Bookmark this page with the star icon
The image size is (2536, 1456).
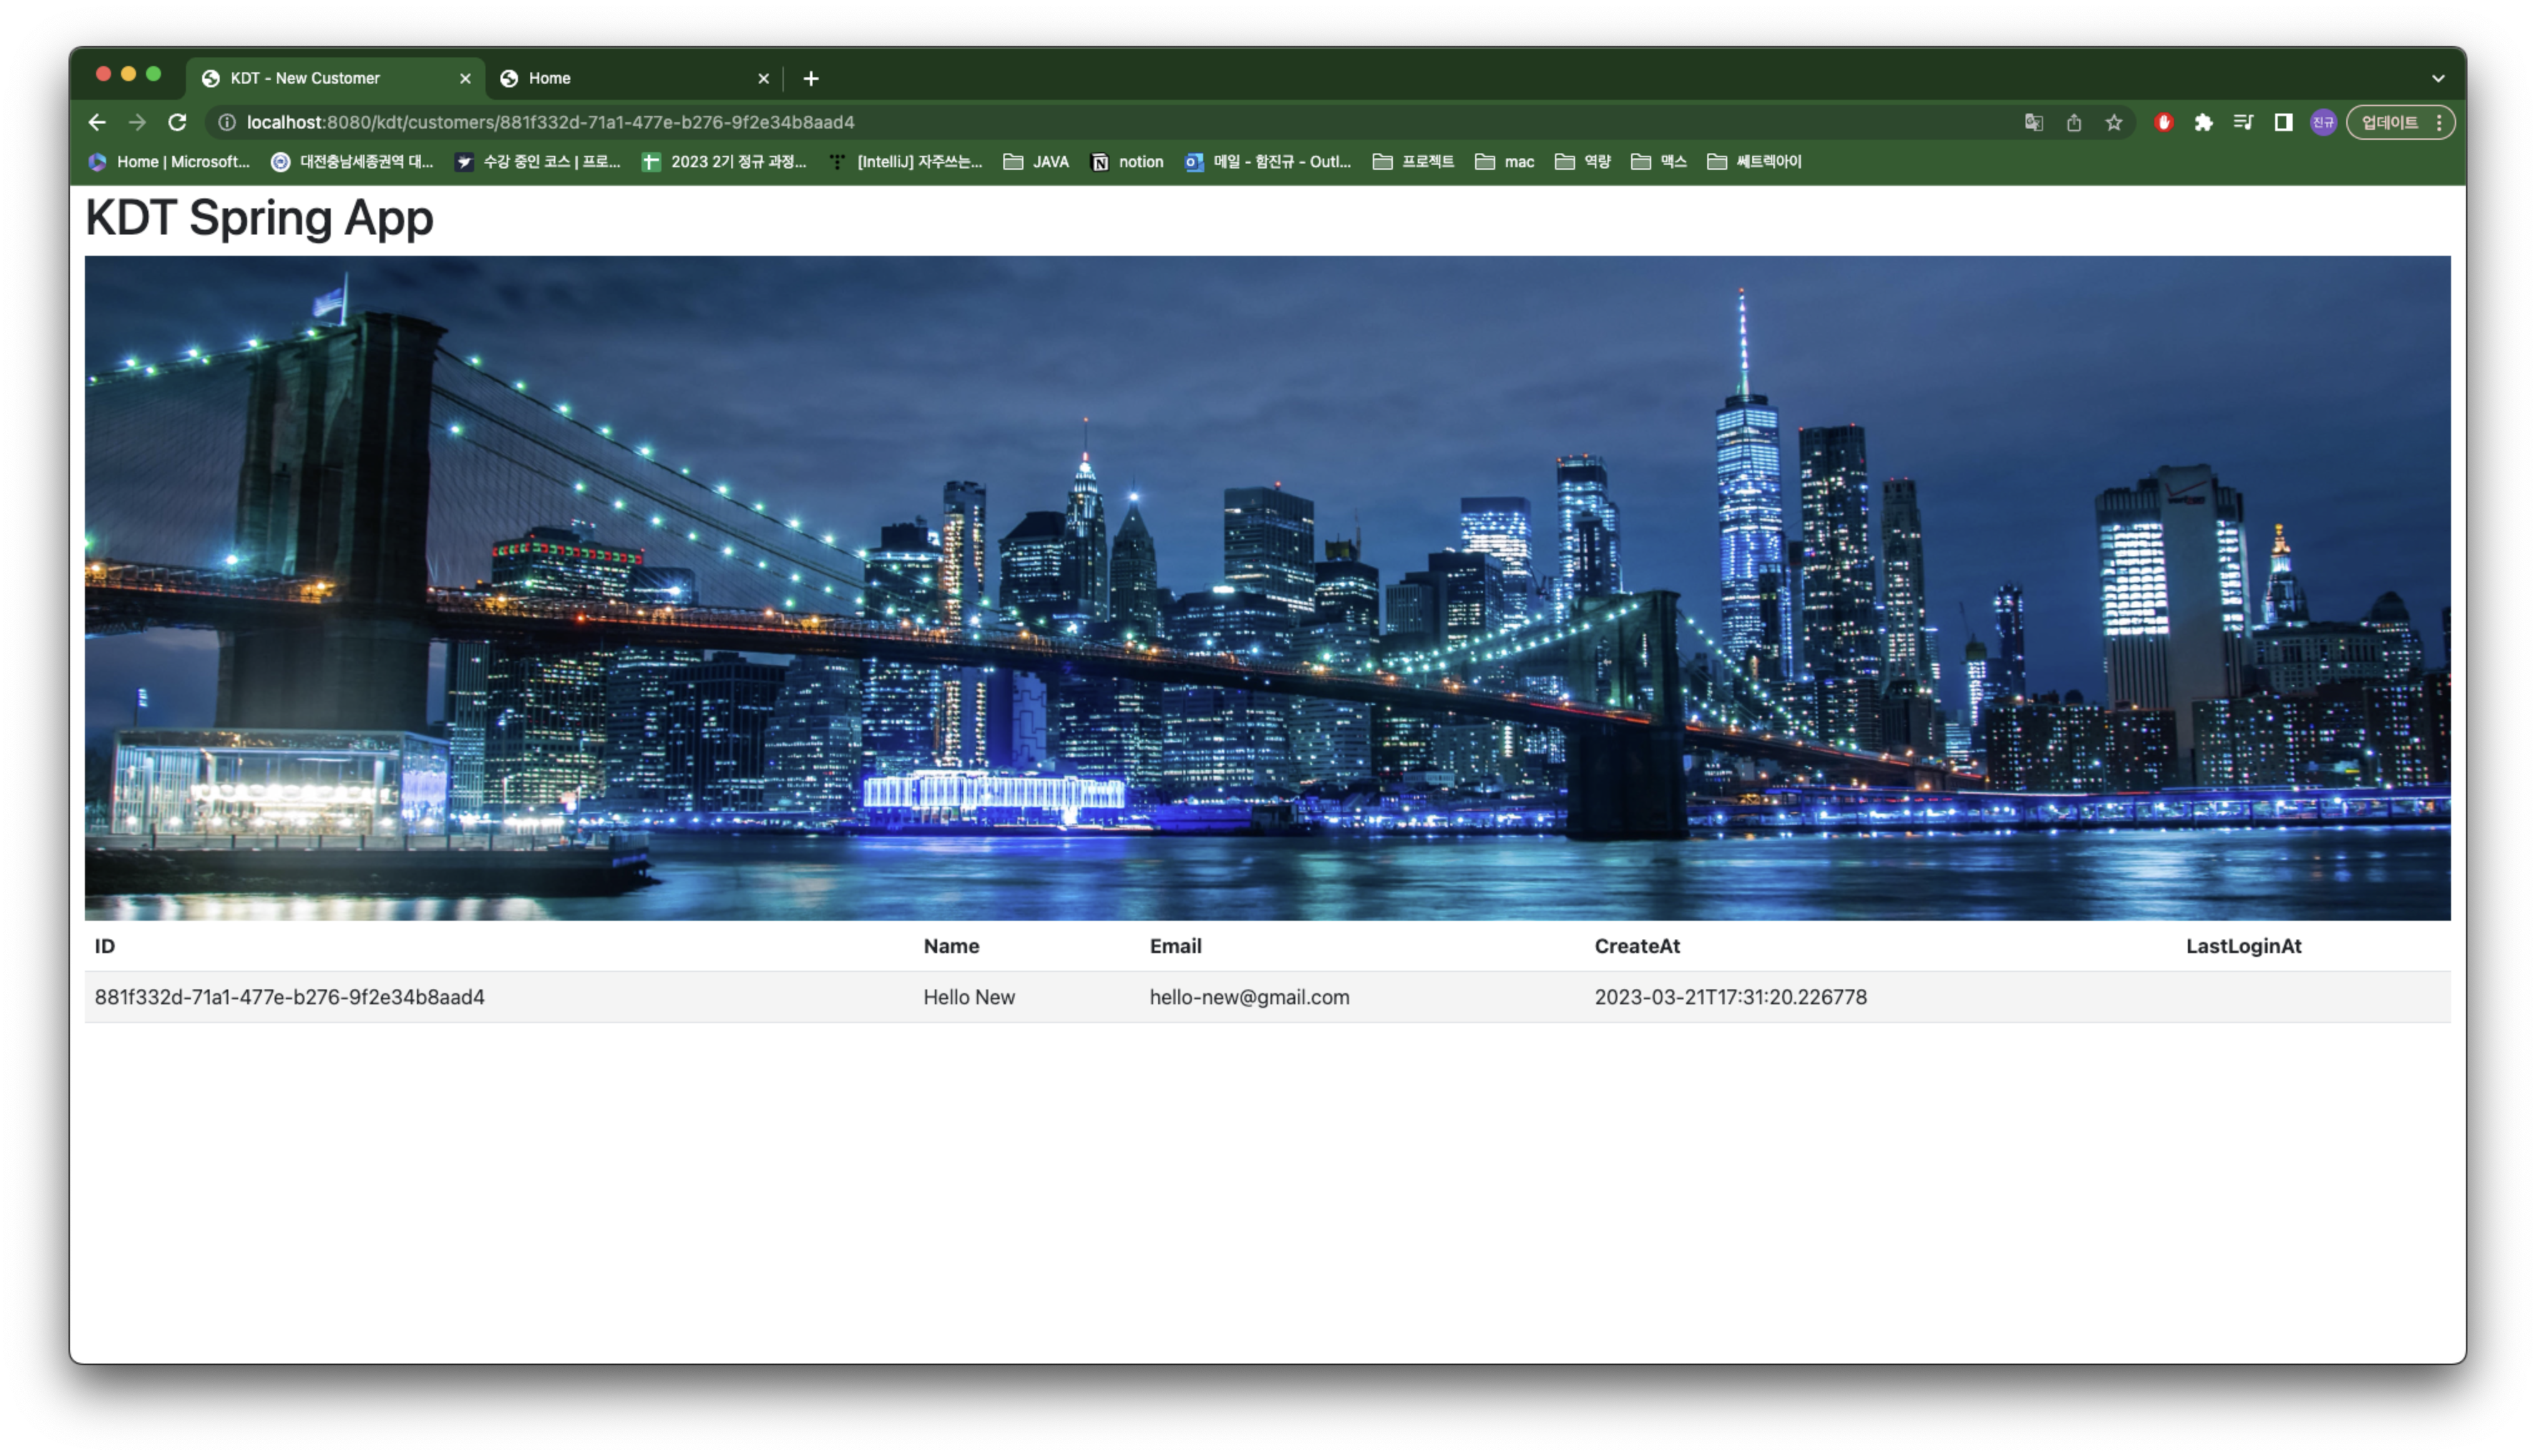pos(2113,122)
